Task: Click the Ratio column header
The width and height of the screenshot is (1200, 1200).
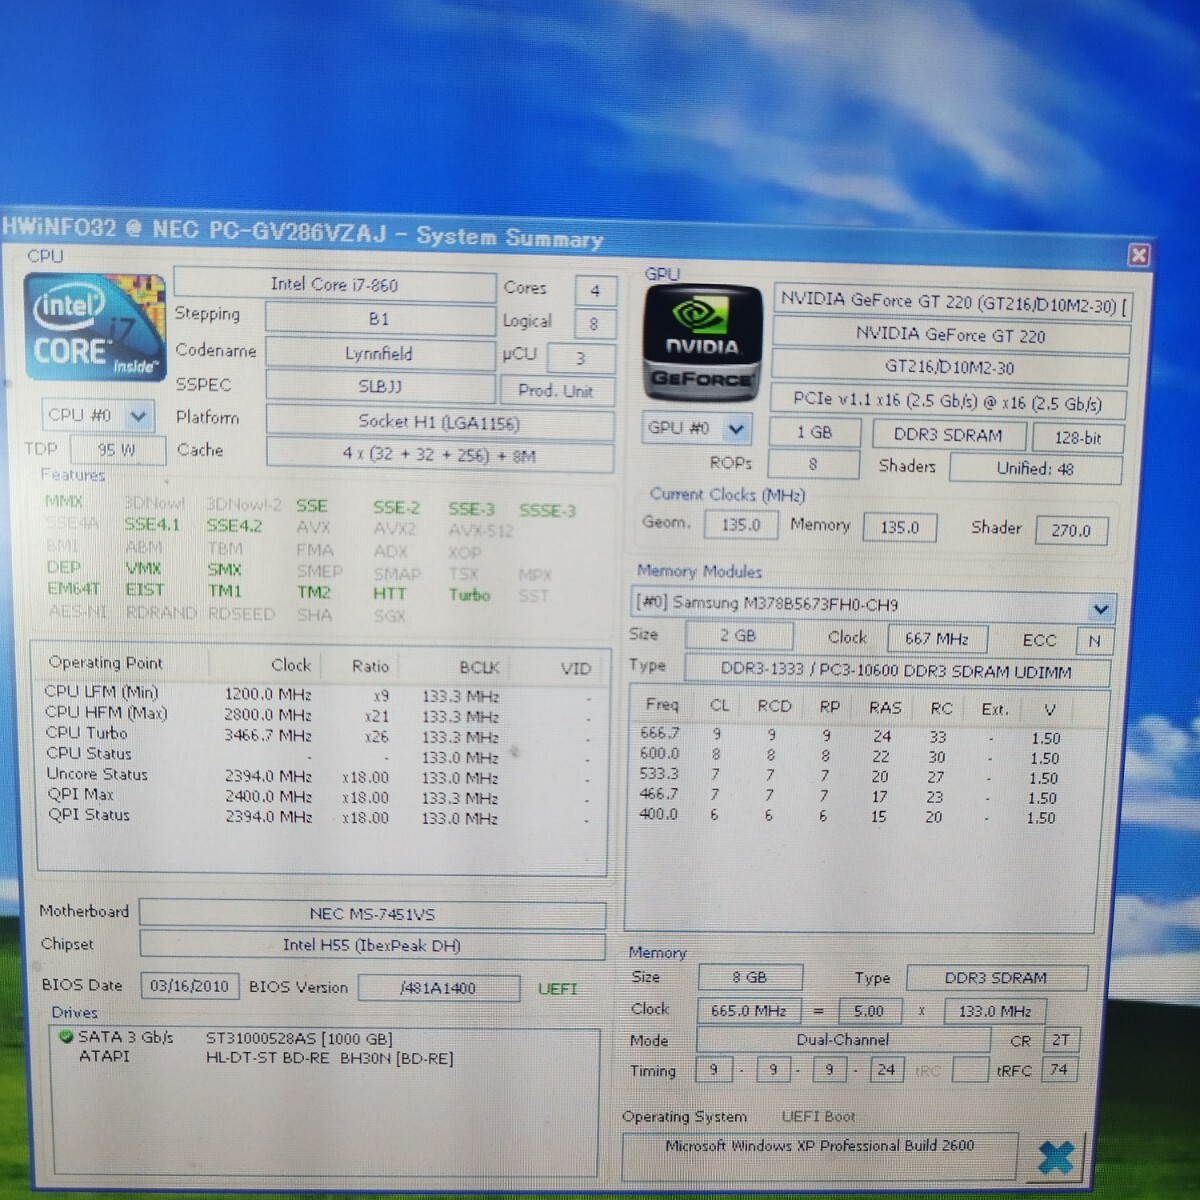Action: click(370, 666)
